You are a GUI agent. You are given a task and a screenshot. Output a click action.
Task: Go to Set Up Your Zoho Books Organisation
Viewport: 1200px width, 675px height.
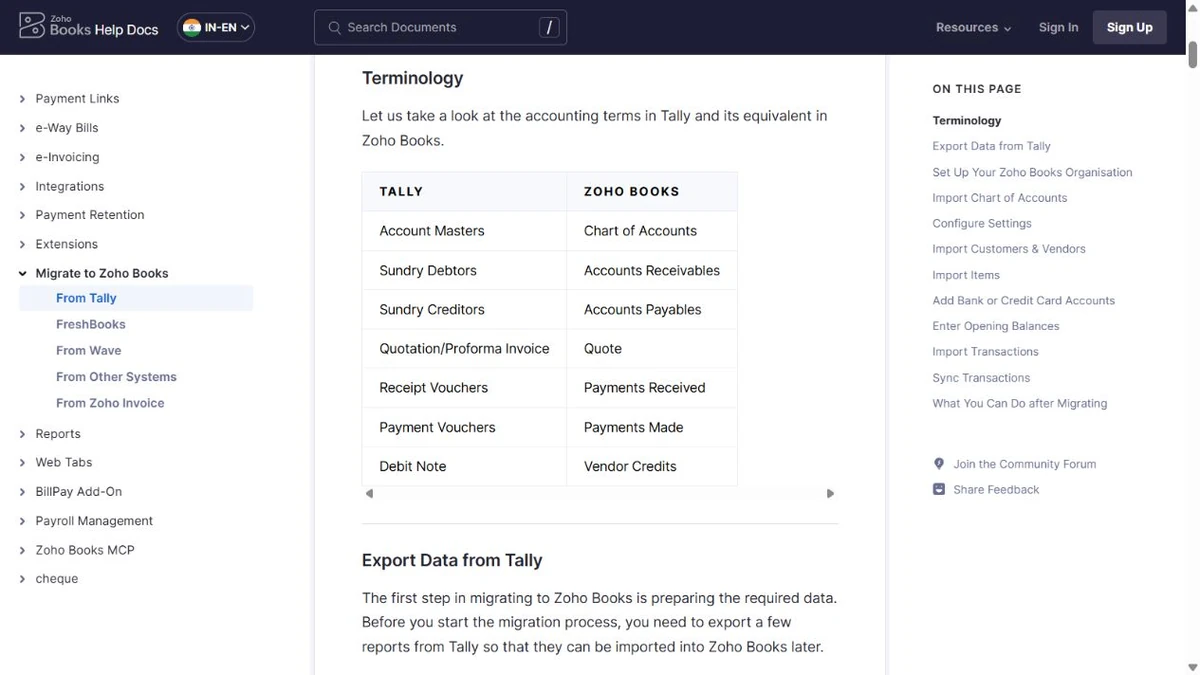tap(1033, 172)
